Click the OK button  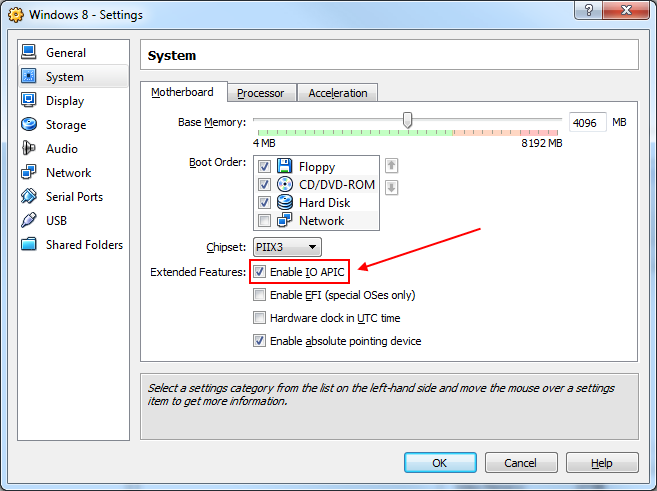(x=439, y=463)
